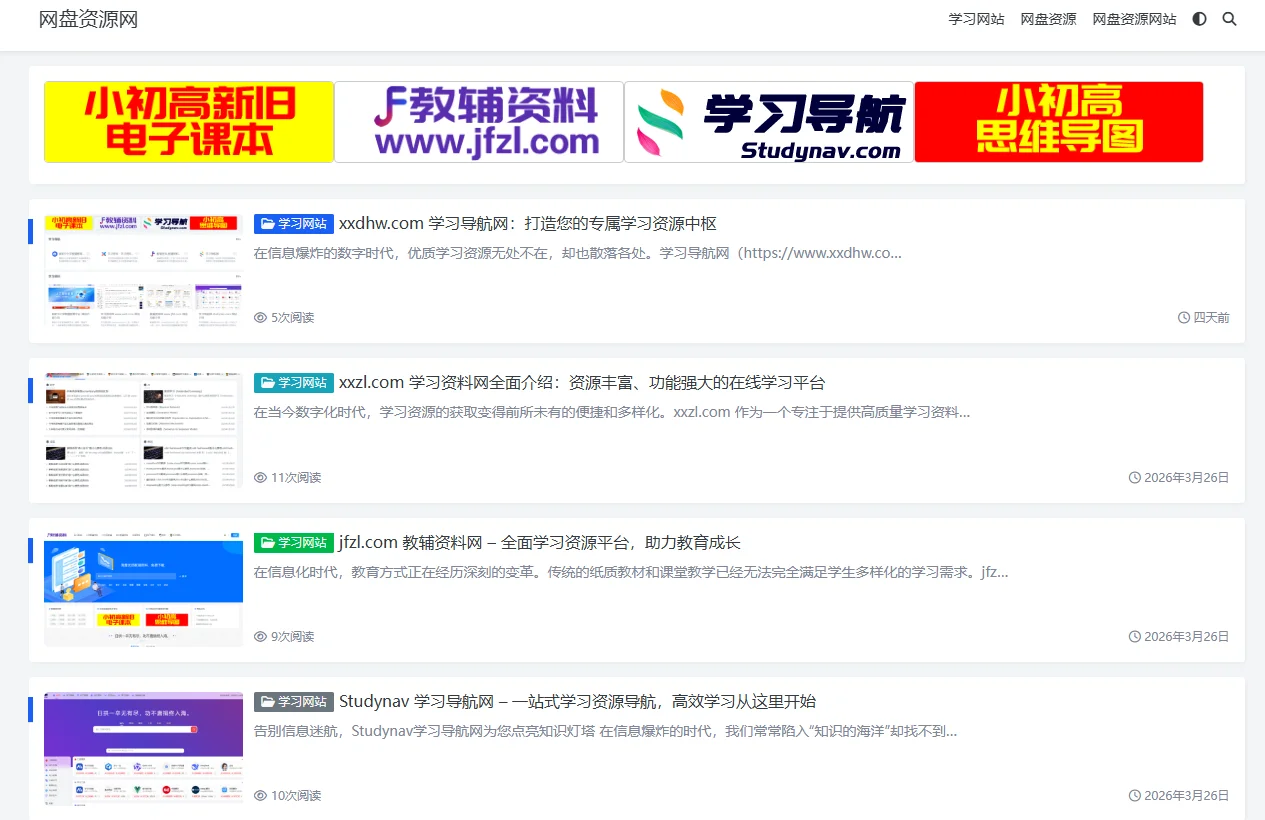Image resolution: width=1265 pixels, height=820 pixels.
Task: Click the eye icon beside 11次阅读
Action: (260, 477)
